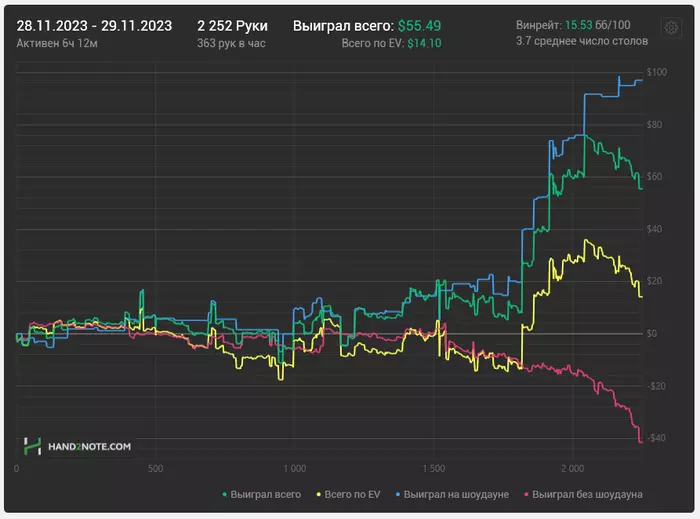
Task: Click the -$40 y-axis label
Action: pyautogui.click(x=656, y=438)
